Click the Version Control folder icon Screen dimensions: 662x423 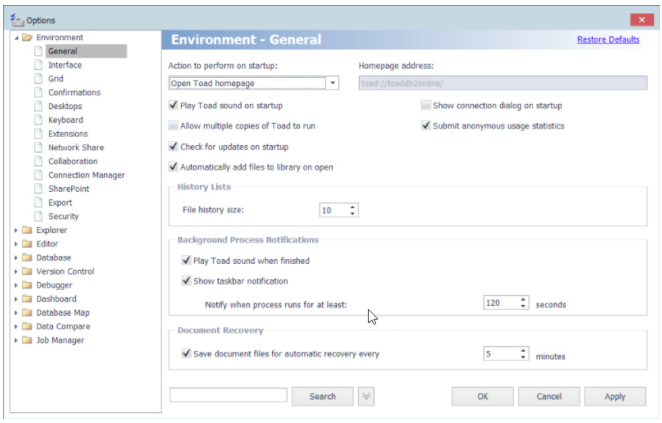pyautogui.click(x=27, y=271)
